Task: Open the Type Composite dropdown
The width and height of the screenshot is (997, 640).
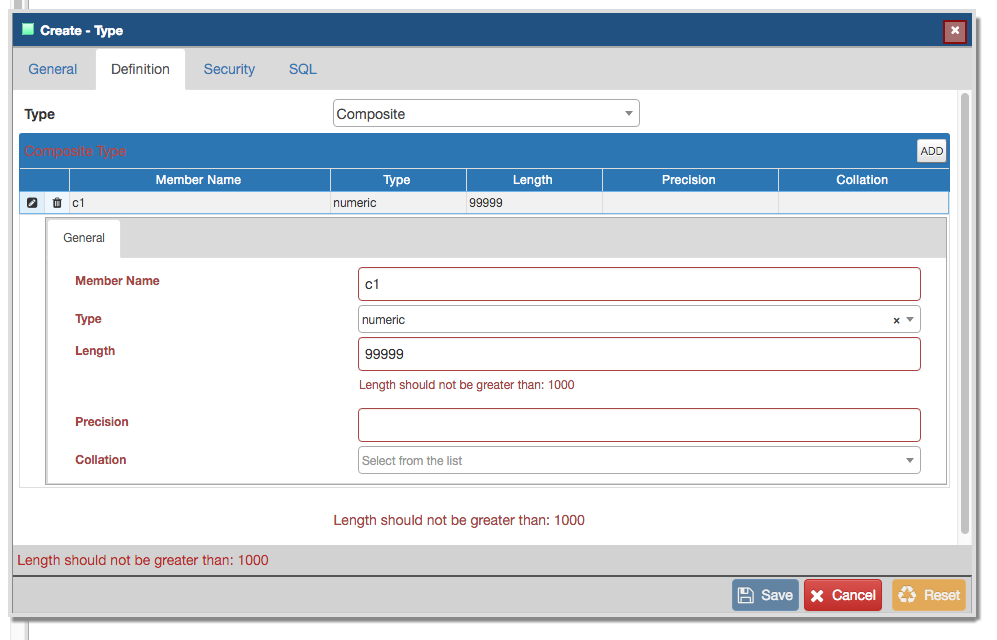Action: 485,114
